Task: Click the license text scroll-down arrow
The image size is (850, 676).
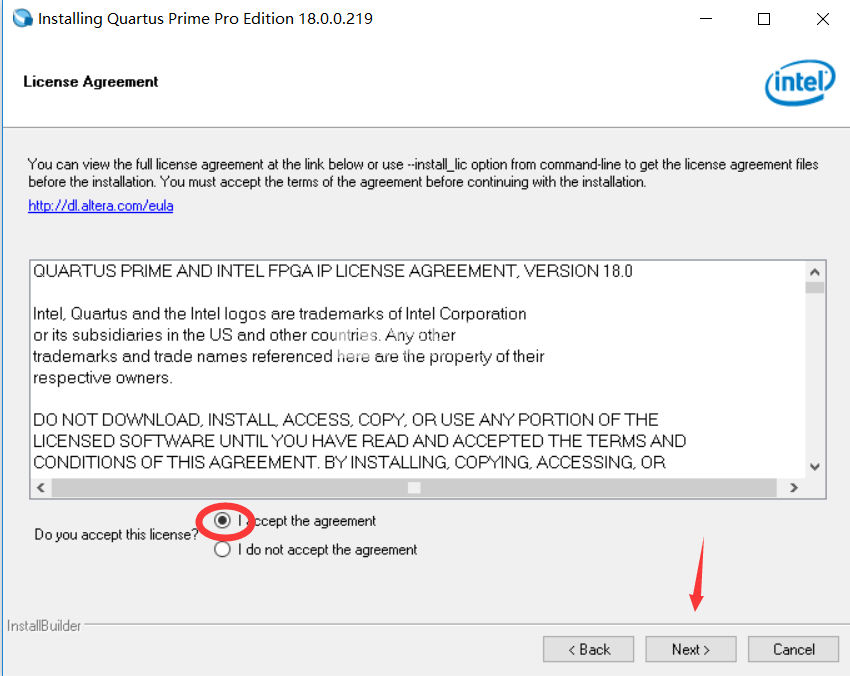Action: pyautogui.click(x=814, y=467)
